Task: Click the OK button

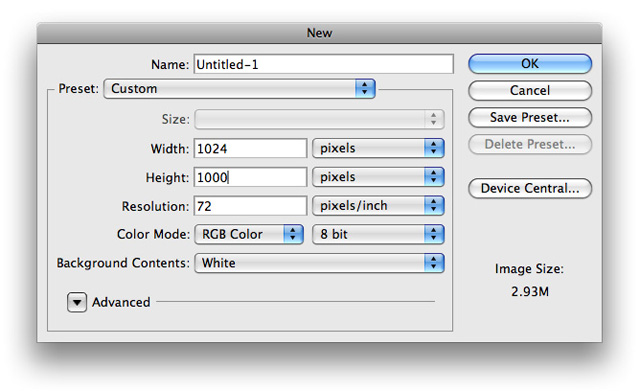Action: 530,64
